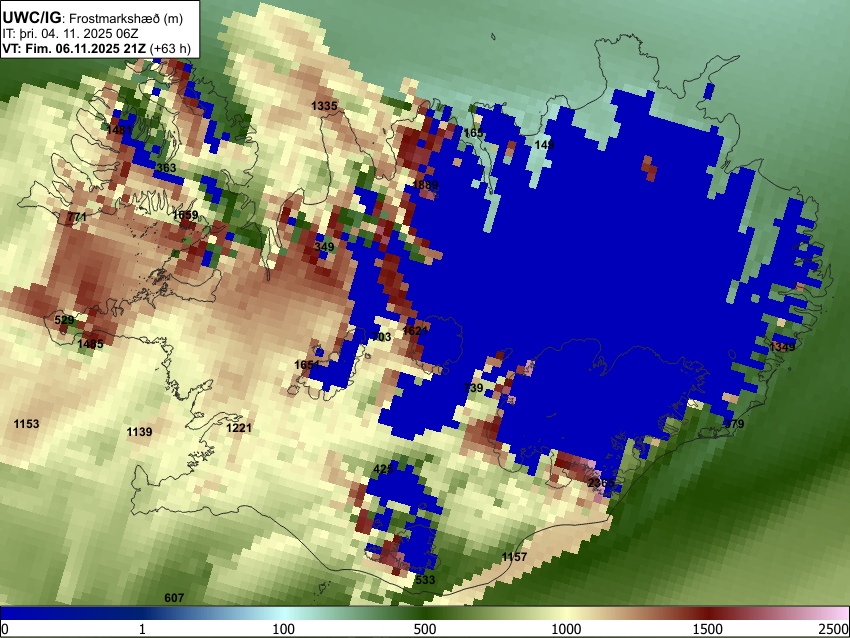850x638 pixels.
Task: Click the map value label 1659
Action: tap(185, 215)
